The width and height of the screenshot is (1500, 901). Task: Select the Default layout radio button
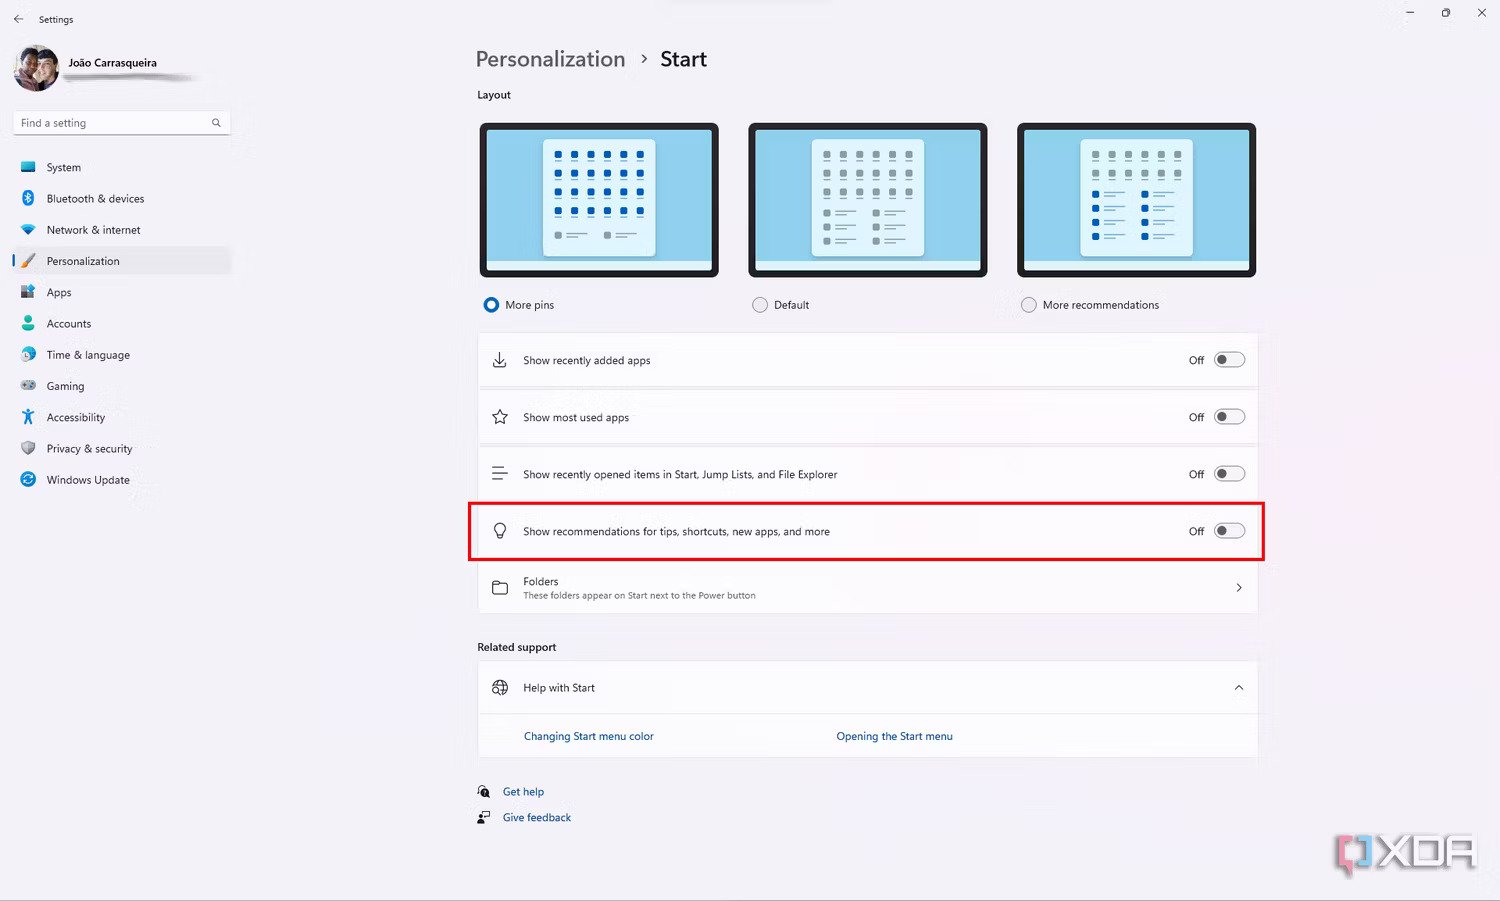pyautogui.click(x=760, y=305)
